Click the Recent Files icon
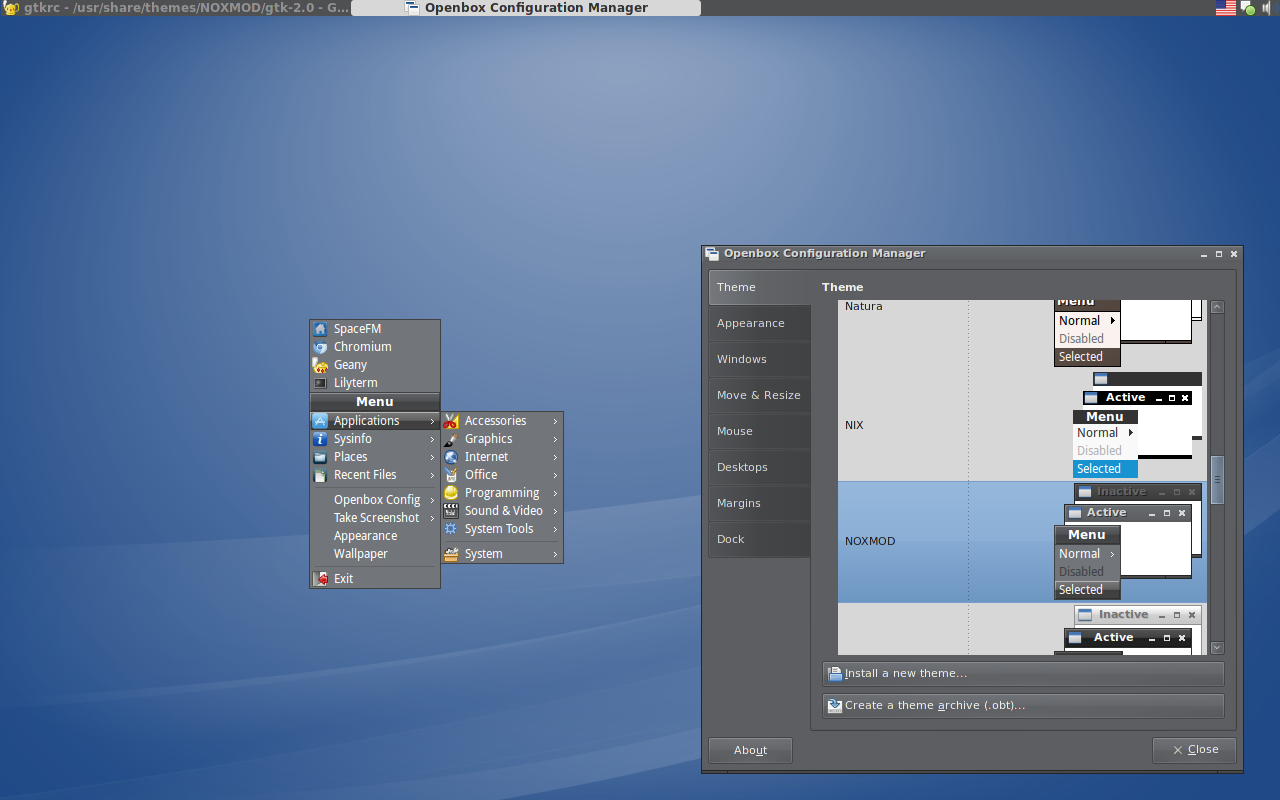 pos(320,475)
